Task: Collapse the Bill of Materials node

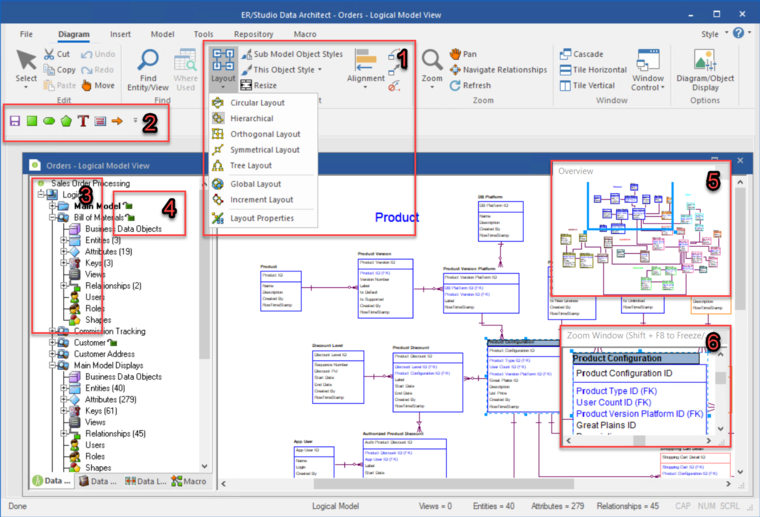Action: [x=51, y=216]
